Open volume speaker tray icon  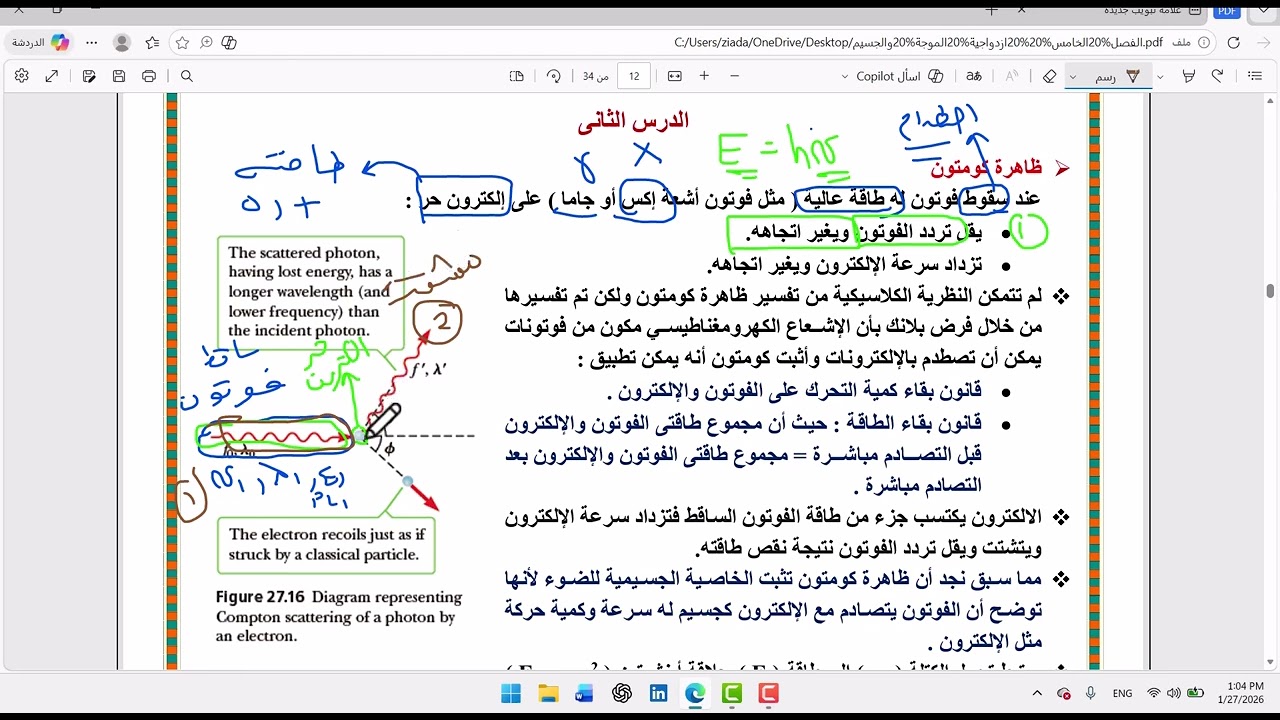(x=1172, y=693)
